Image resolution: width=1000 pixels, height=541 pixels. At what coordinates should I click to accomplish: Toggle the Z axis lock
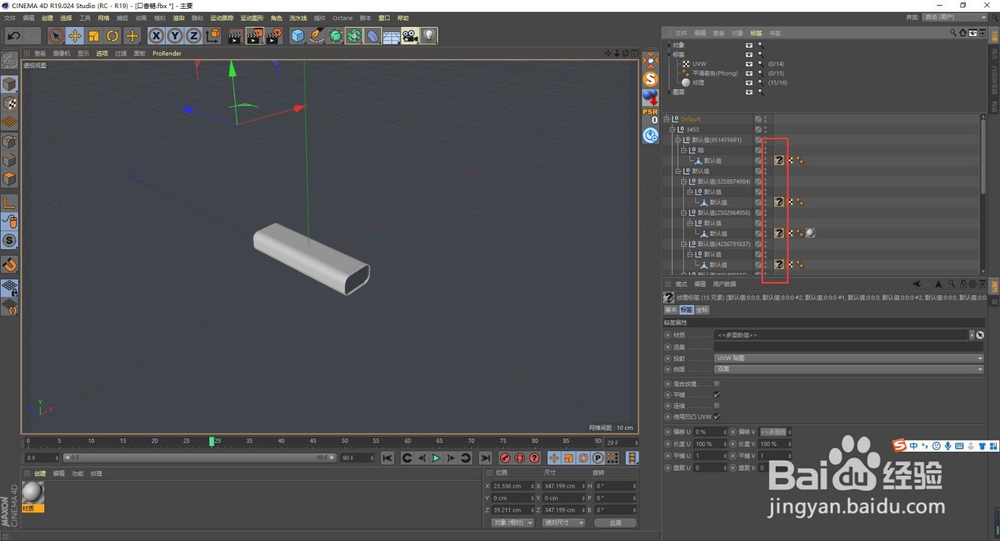193,36
